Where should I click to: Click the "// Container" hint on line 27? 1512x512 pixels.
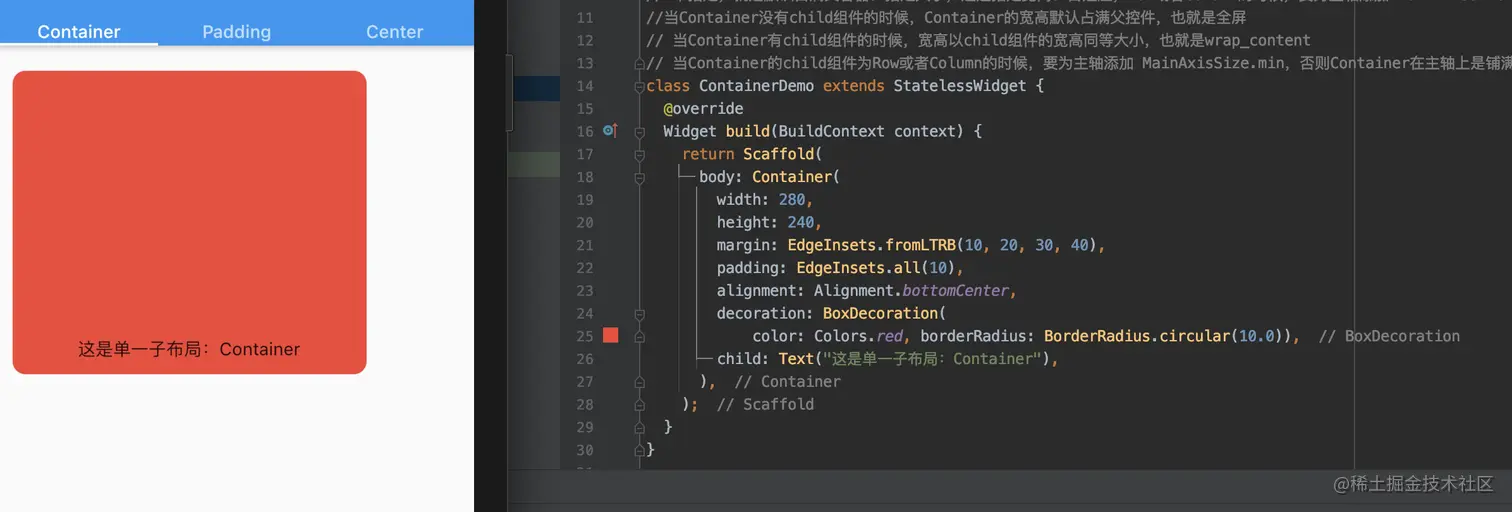click(787, 381)
